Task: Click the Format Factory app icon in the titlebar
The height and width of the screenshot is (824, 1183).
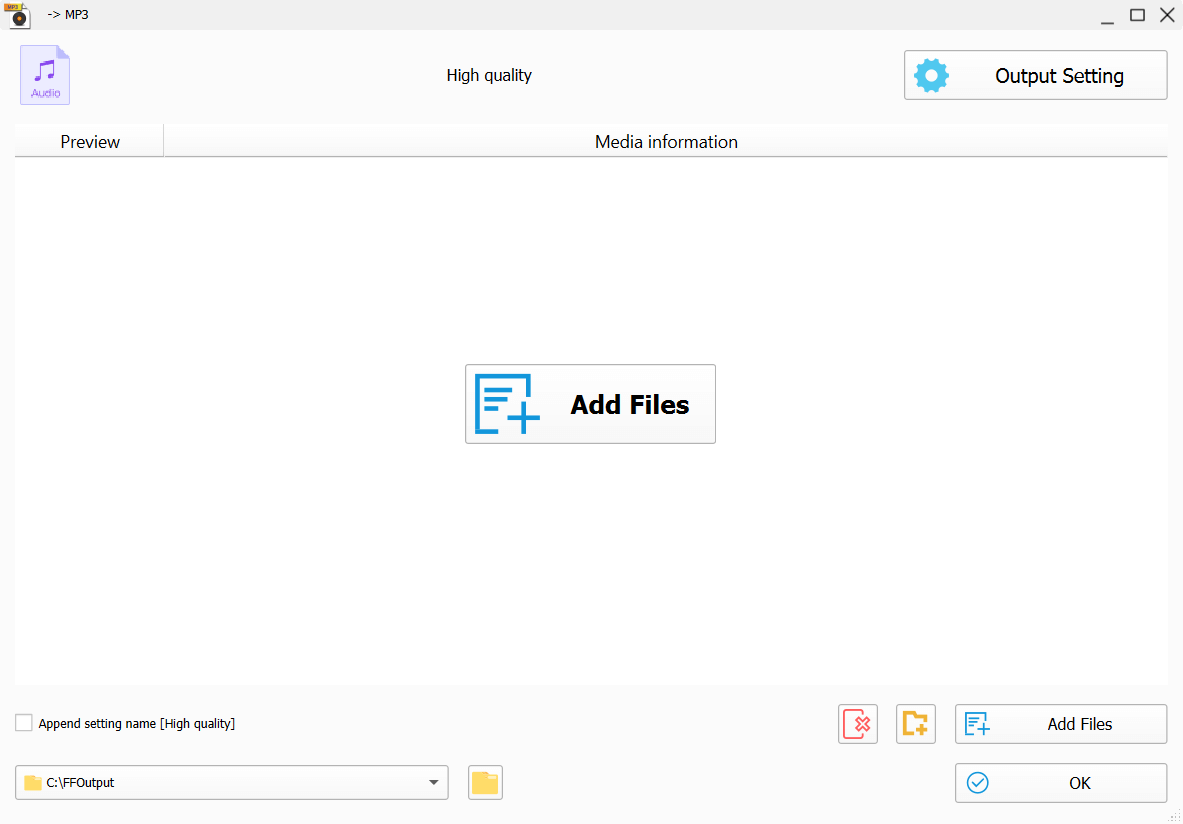Action: click(19, 15)
